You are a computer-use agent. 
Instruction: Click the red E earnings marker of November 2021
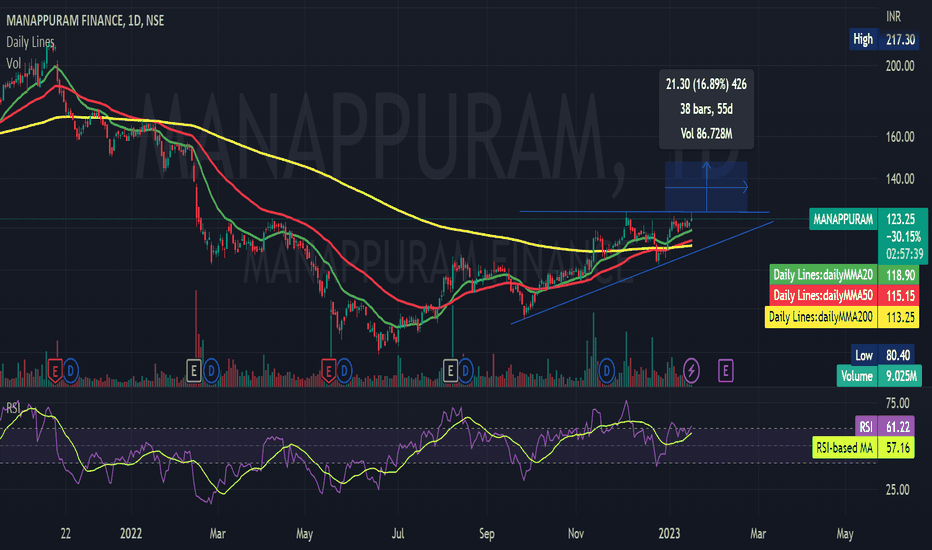(55, 372)
